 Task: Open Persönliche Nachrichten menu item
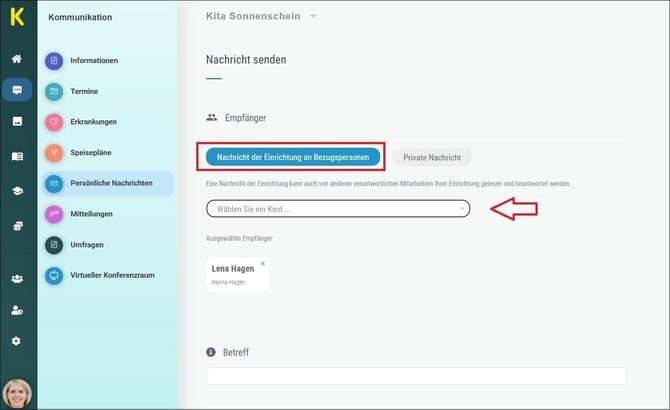(x=108, y=183)
